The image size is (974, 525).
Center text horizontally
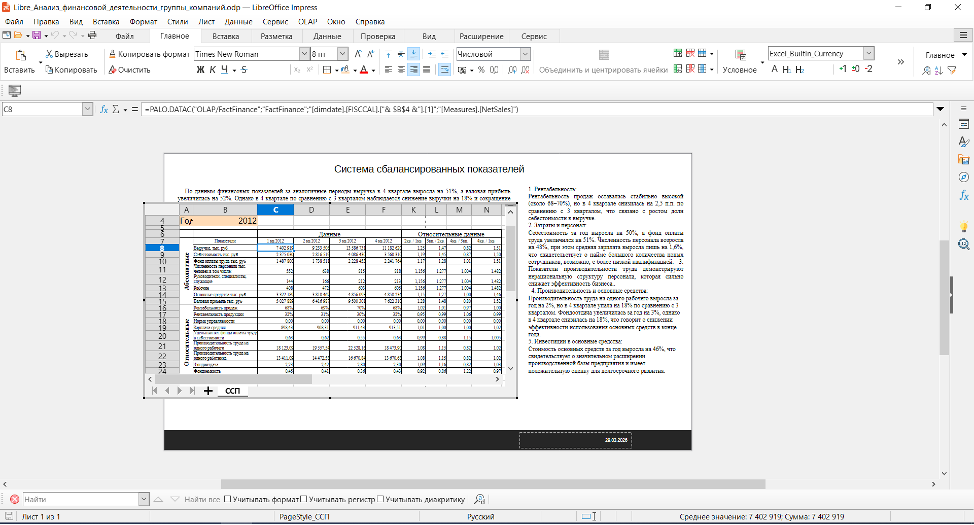click(401, 70)
